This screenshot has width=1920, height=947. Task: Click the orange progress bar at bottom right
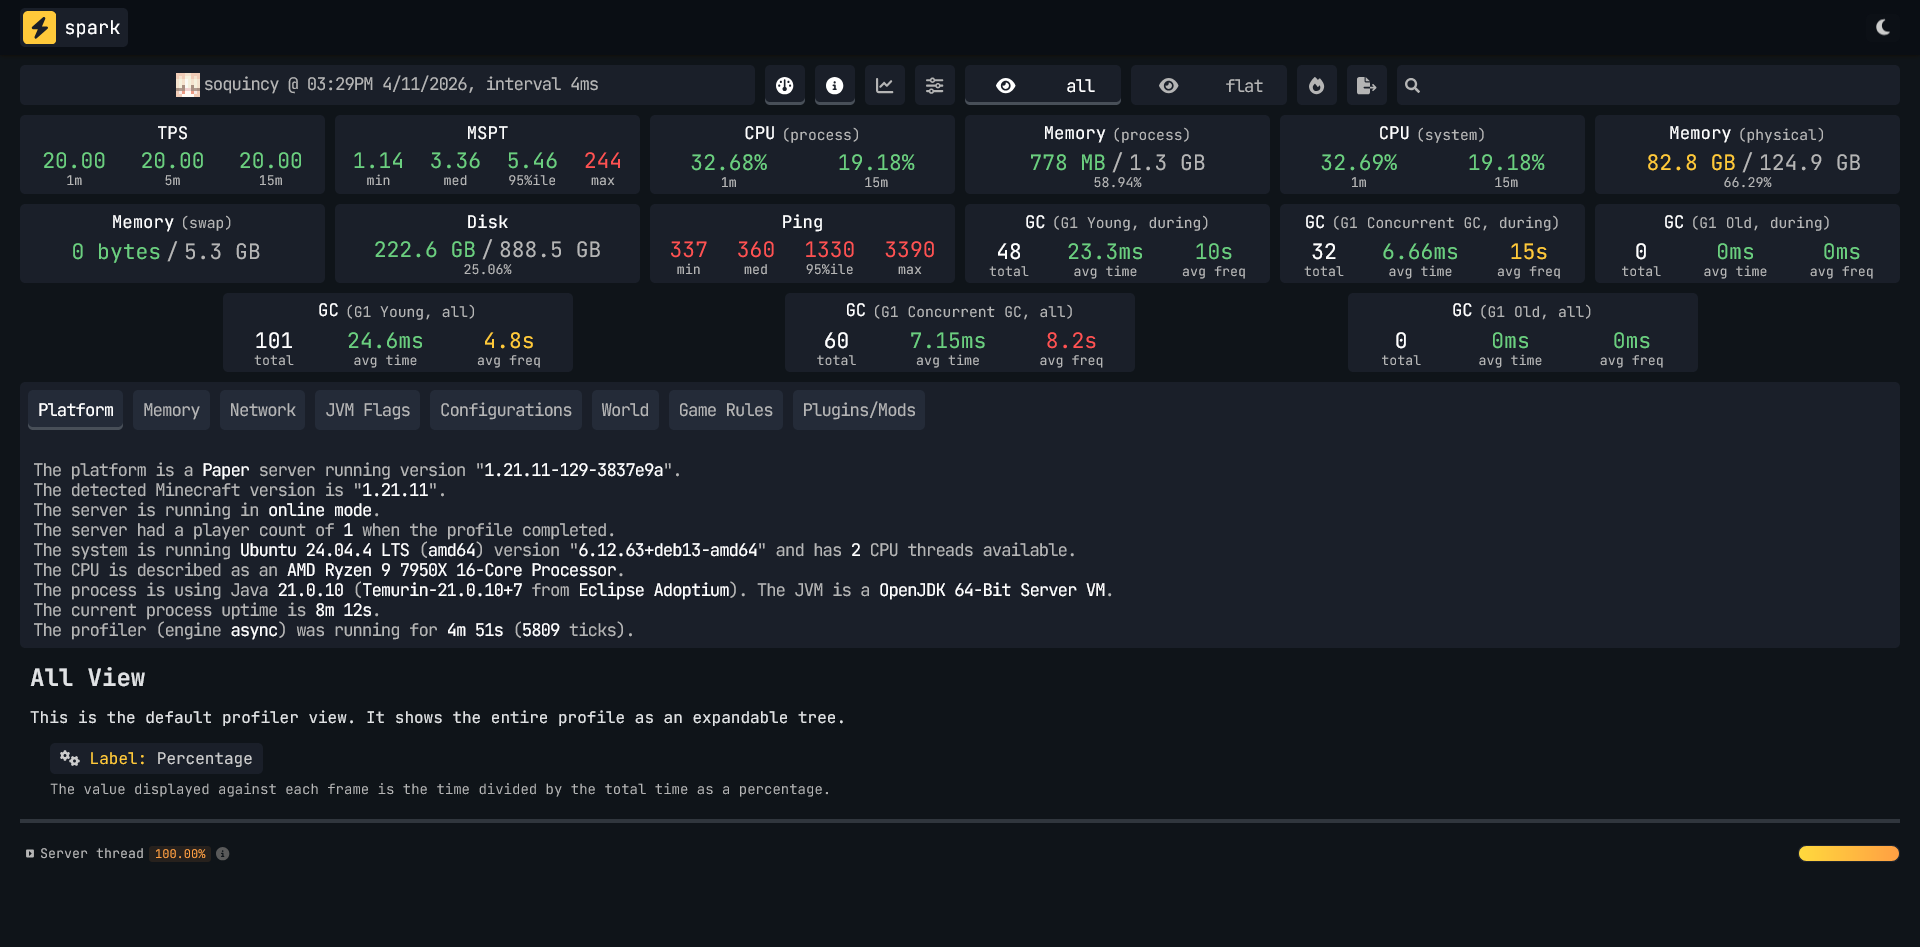[1848, 853]
